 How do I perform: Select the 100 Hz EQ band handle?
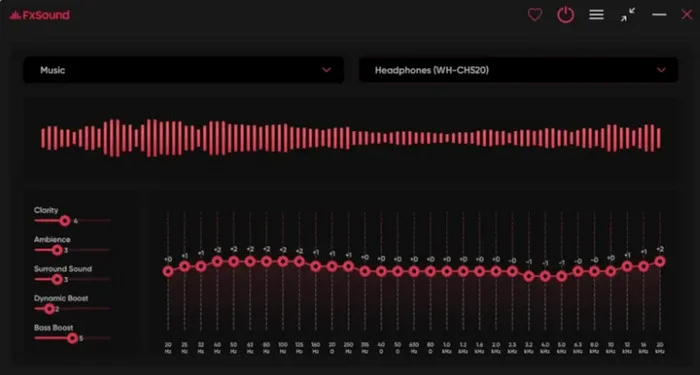coord(283,262)
